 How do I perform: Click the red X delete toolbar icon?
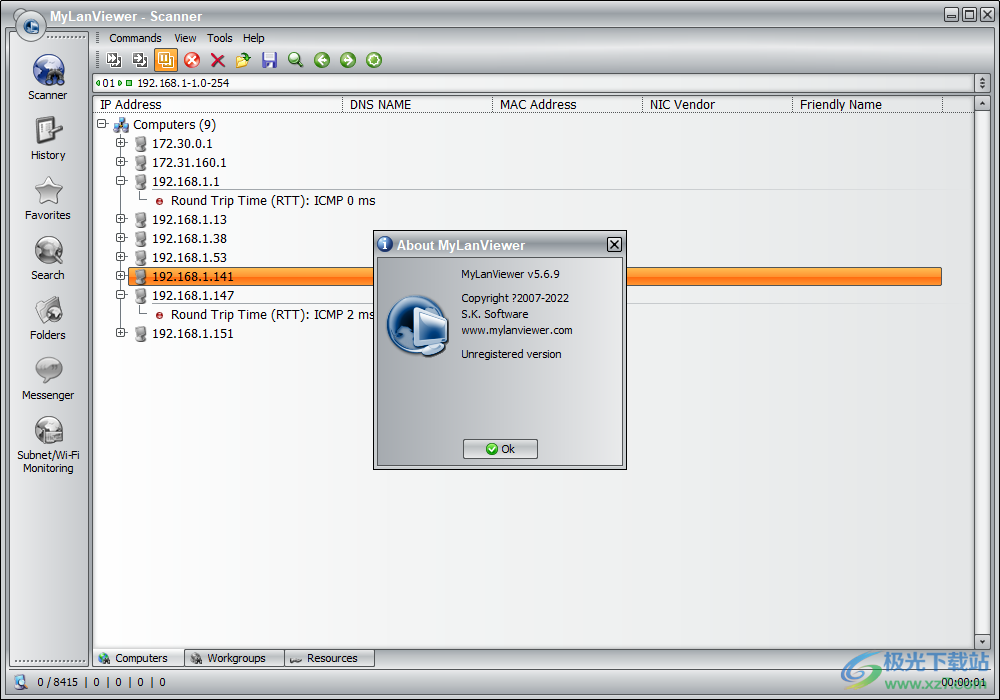pos(217,60)
